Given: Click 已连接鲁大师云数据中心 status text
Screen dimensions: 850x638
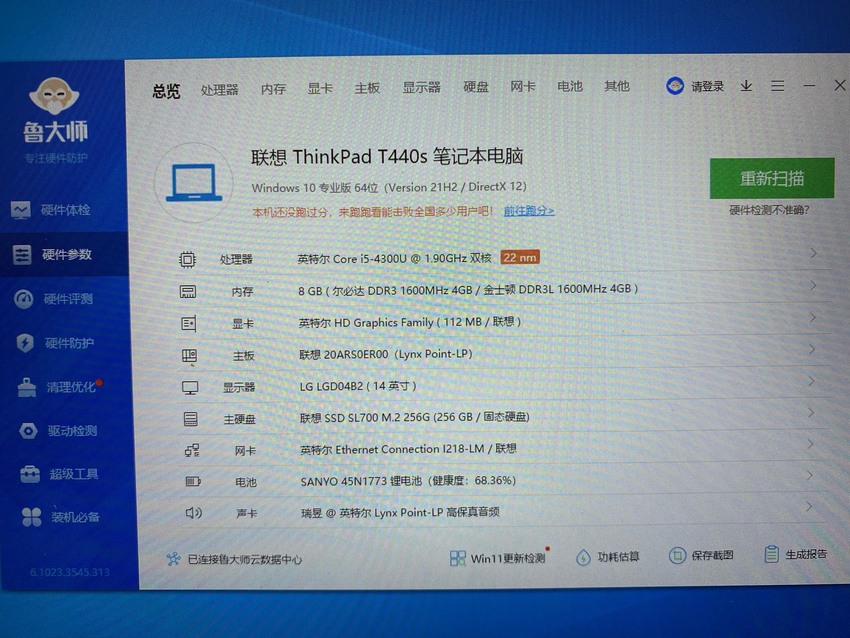Looking at the screenshot, I should (x=244, y=559).
